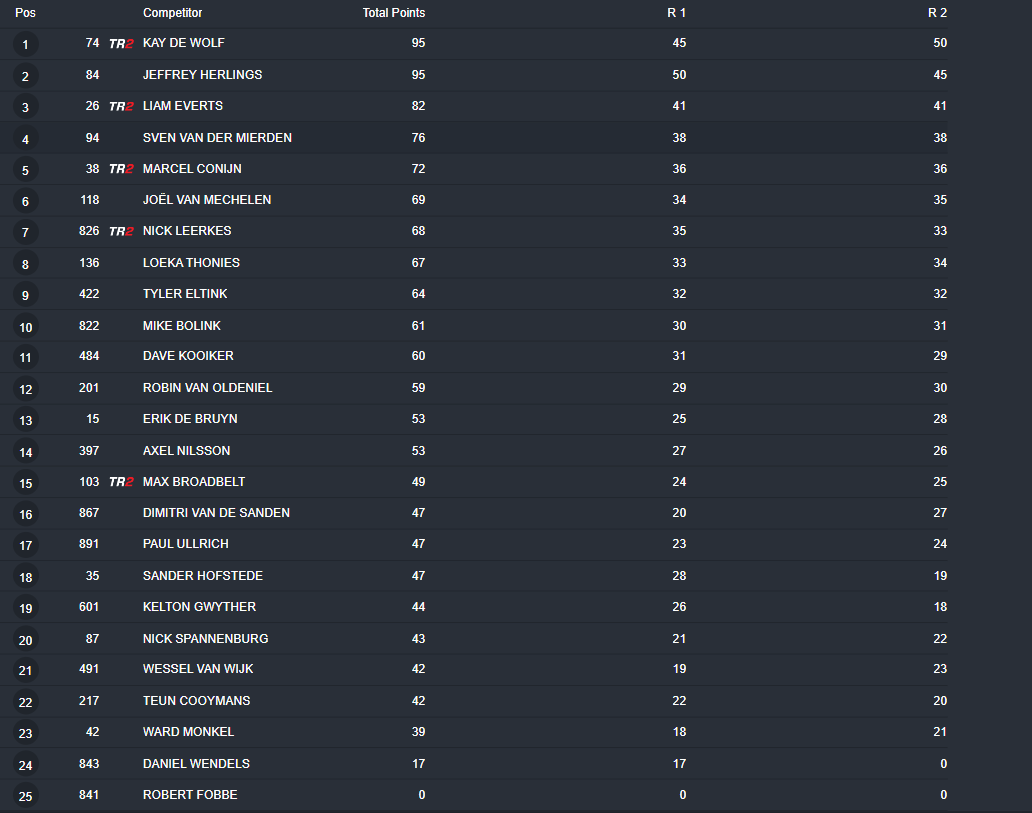The width and height of the screenshot is (1032, 813).
Task: Click the position 25 circle badge
Action: coord(26,796)
